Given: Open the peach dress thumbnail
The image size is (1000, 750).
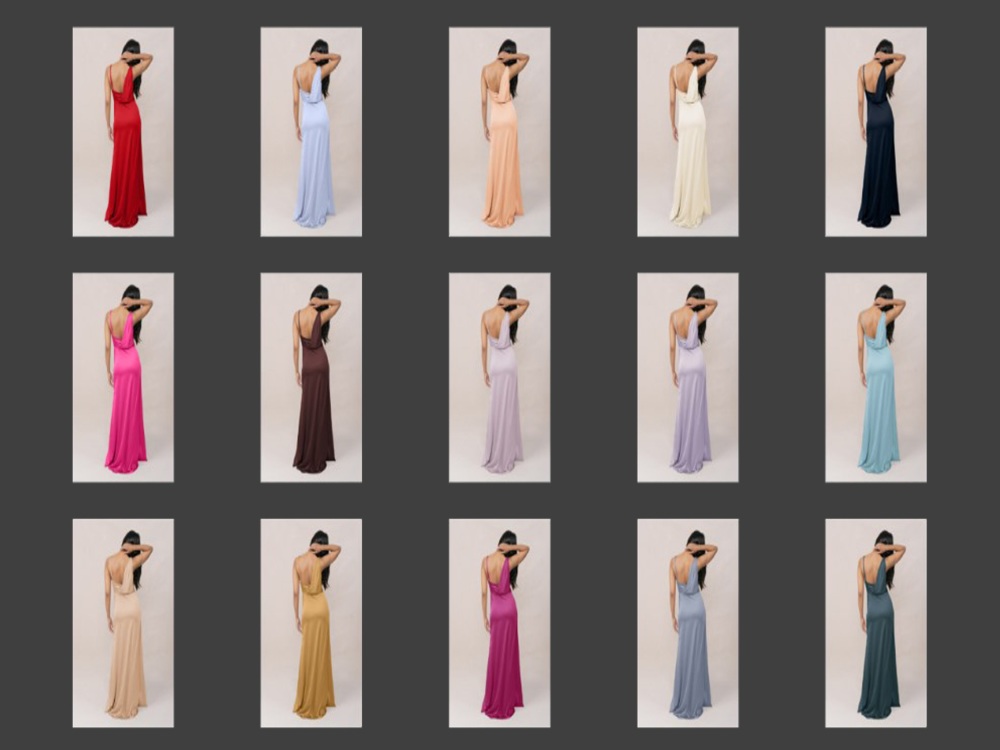Looking at the screenshot, I should [499, 132].
